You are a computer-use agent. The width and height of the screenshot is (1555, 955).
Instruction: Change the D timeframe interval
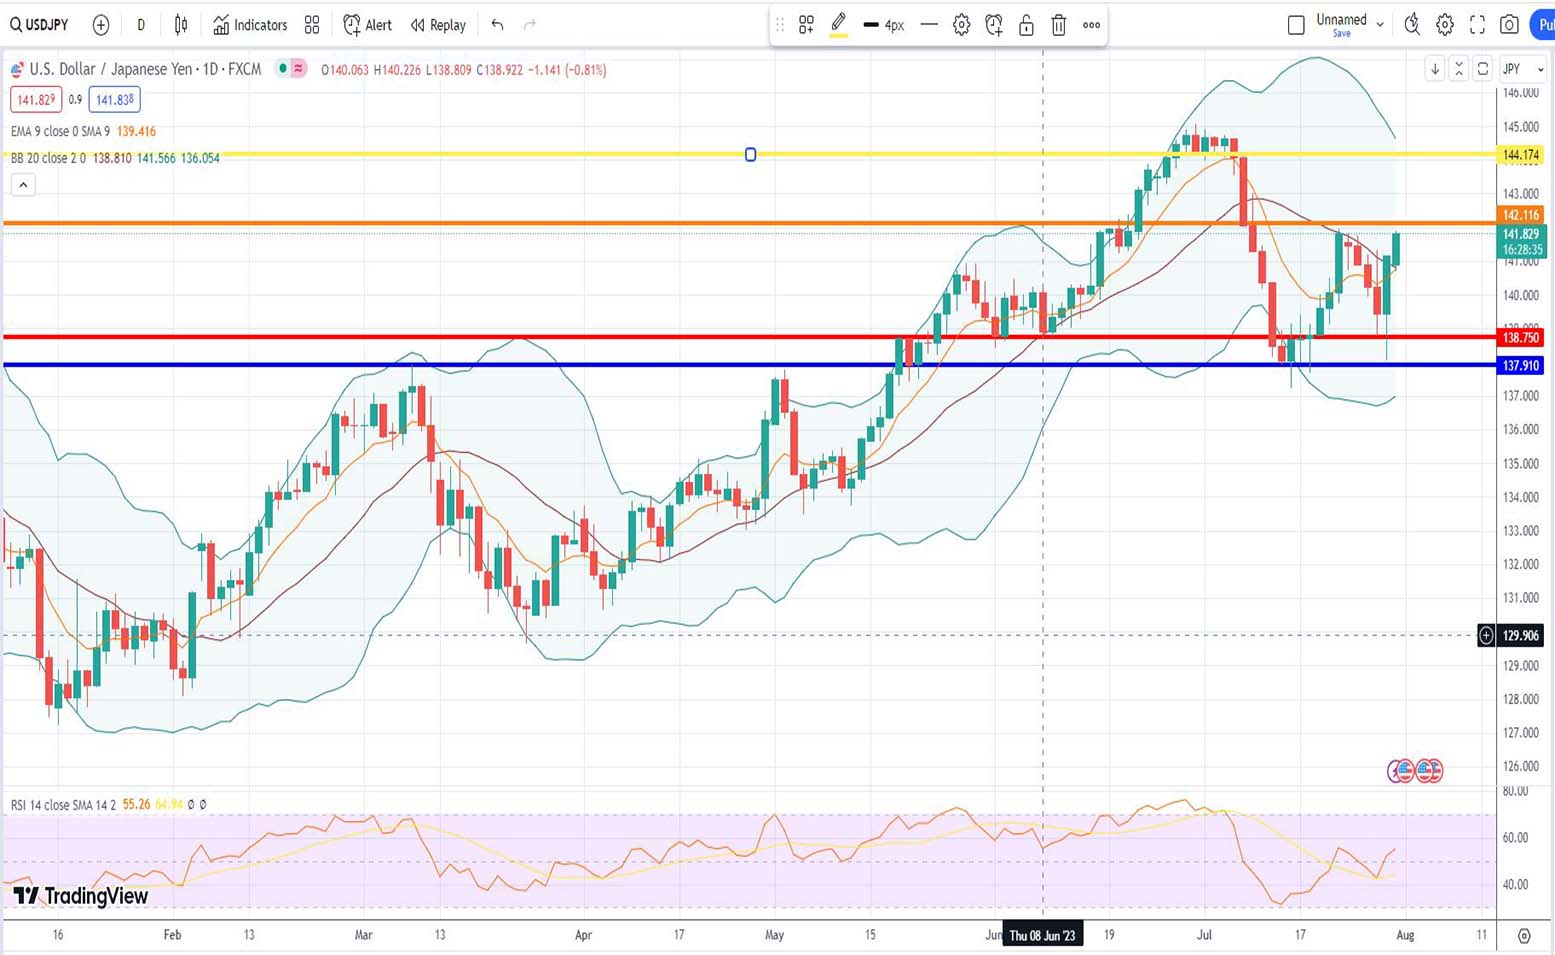[141, 25]
